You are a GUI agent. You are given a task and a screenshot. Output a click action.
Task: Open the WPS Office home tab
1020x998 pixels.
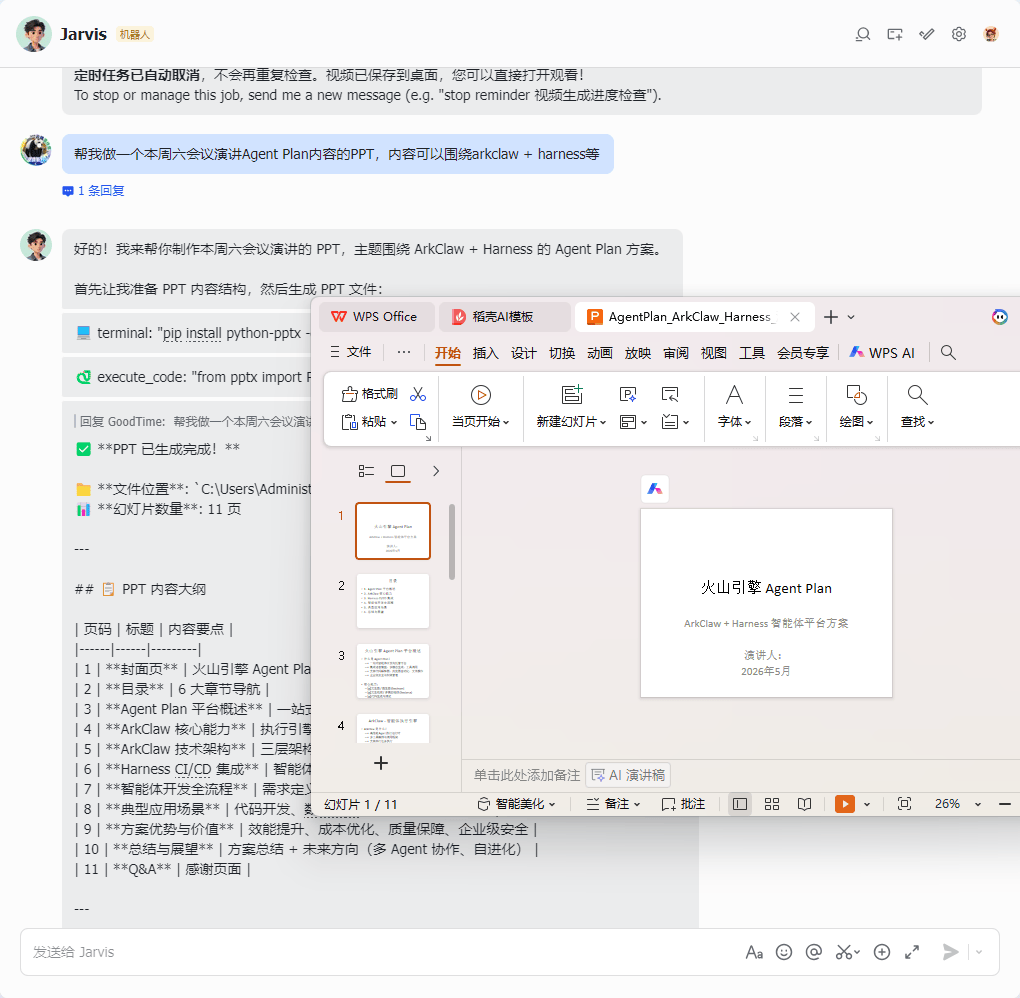pos(377,317)
